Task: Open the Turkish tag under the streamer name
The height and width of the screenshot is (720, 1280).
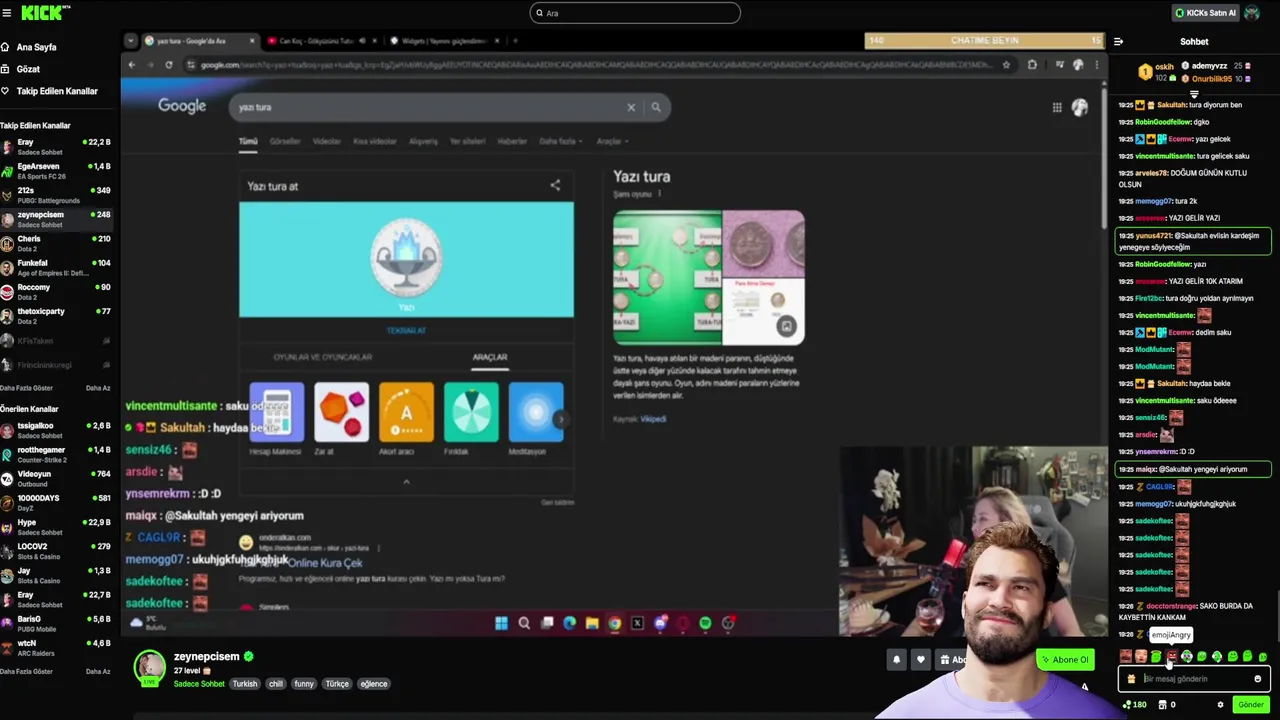Action: (245, 684)
